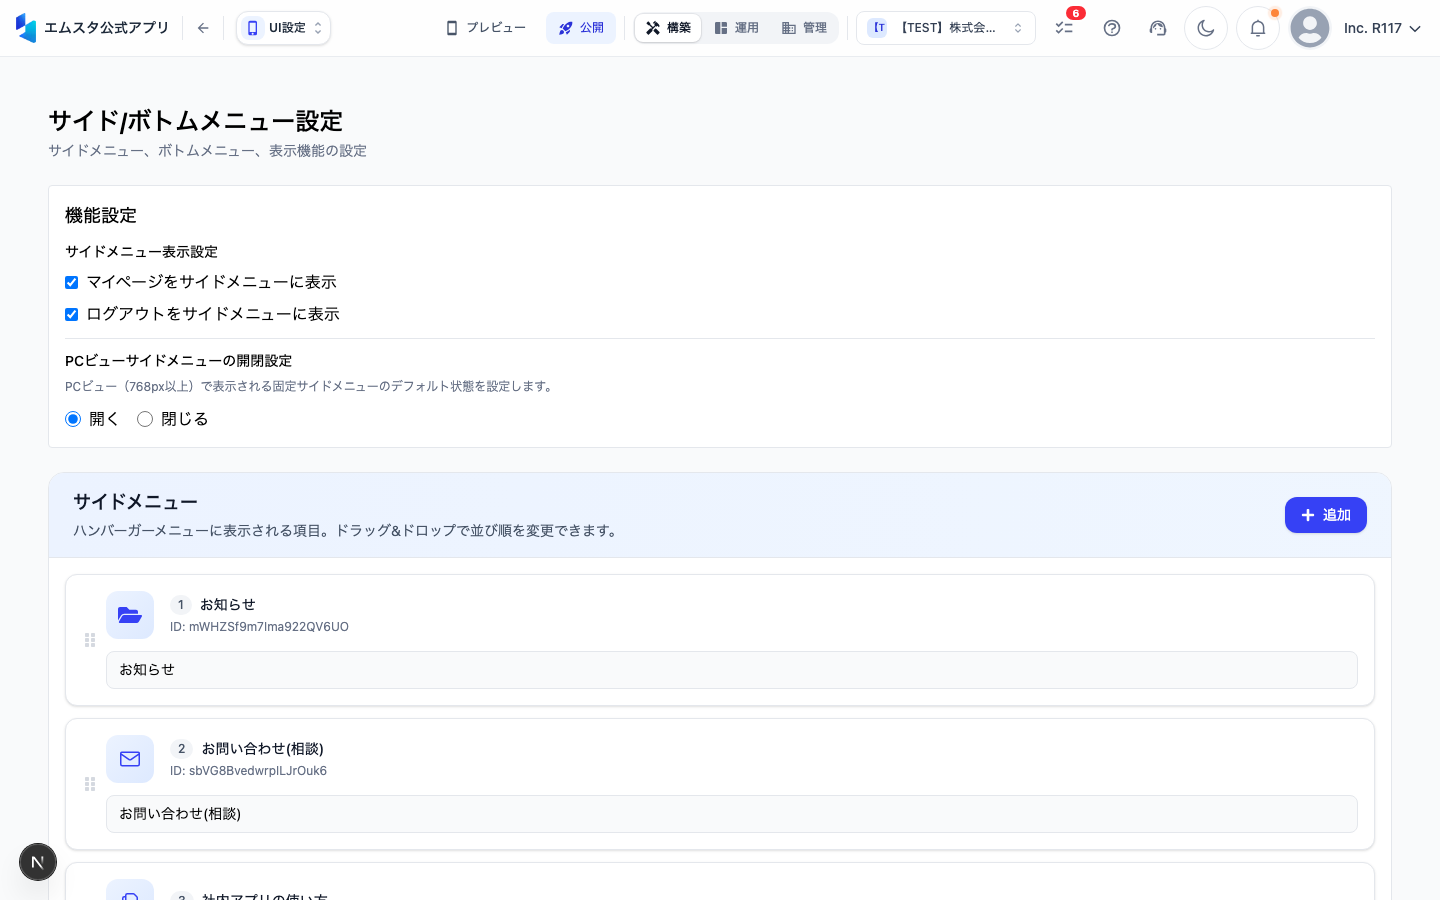
Task: Uncheck マイページをサイドメニューに表示
Action: 72,283
